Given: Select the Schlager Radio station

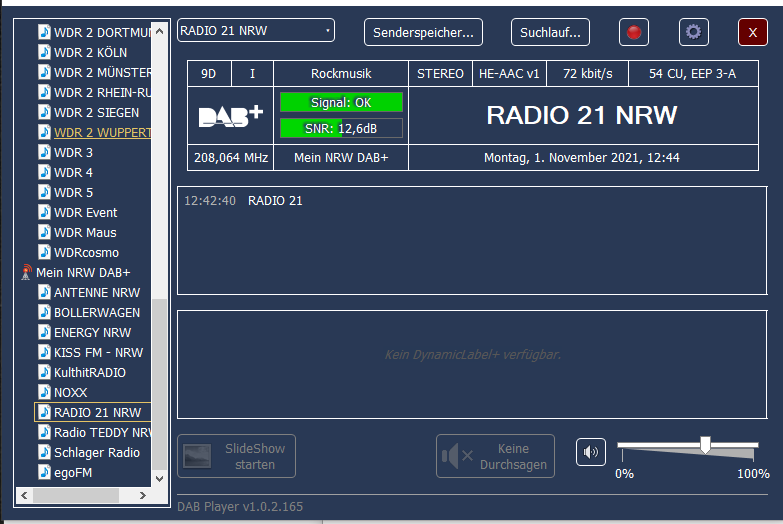Looking at the screenshot, I should tap(96, 452).
